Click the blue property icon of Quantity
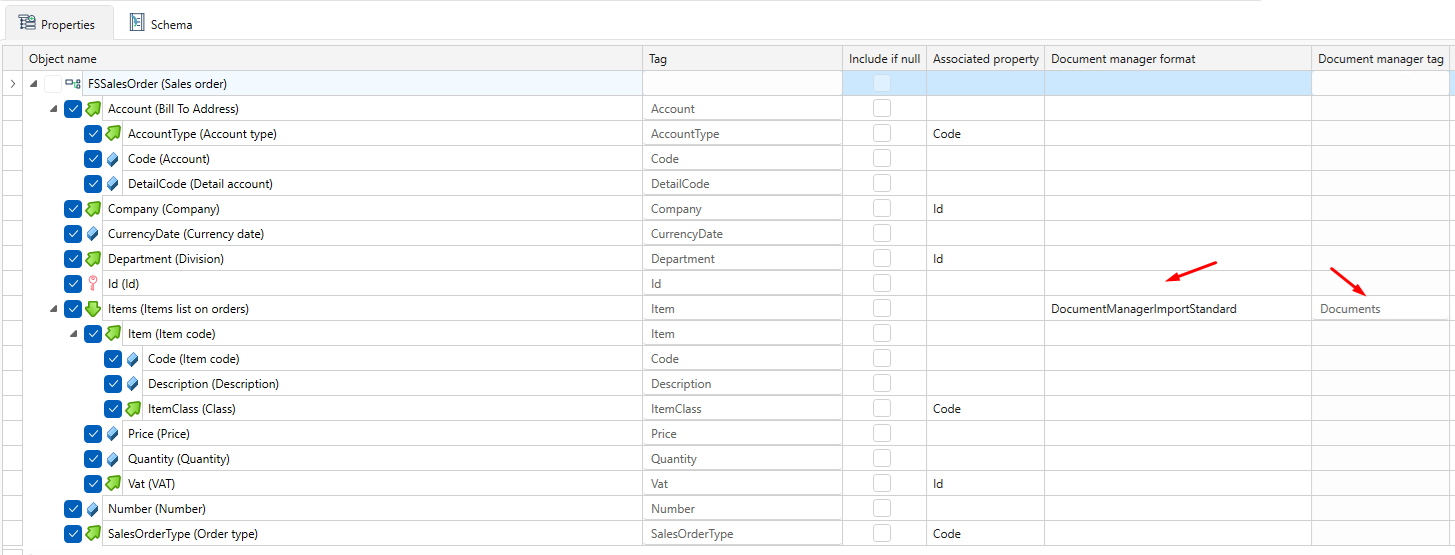Screen dimensions: 1455x555 click(x=113, y=459)
